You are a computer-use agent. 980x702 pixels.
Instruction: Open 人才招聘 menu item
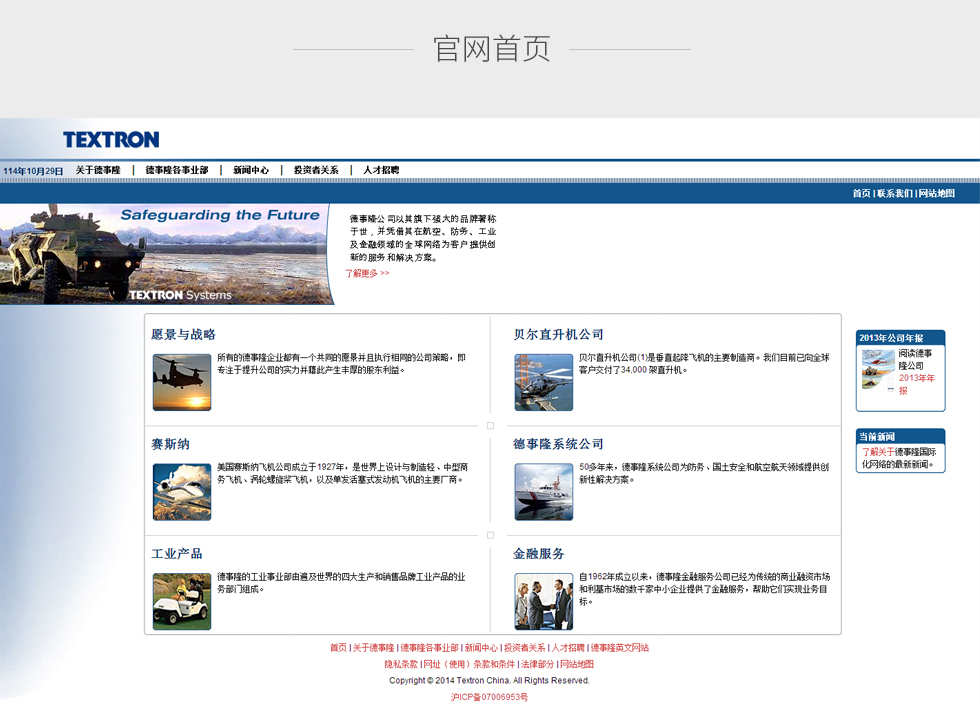[x=381, y=170]
